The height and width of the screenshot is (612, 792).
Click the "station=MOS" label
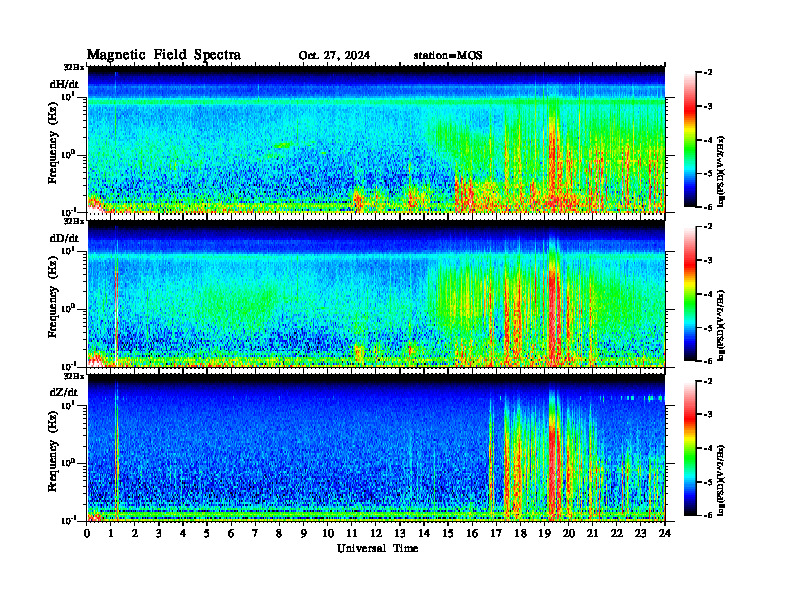click(x=448, y=56)
